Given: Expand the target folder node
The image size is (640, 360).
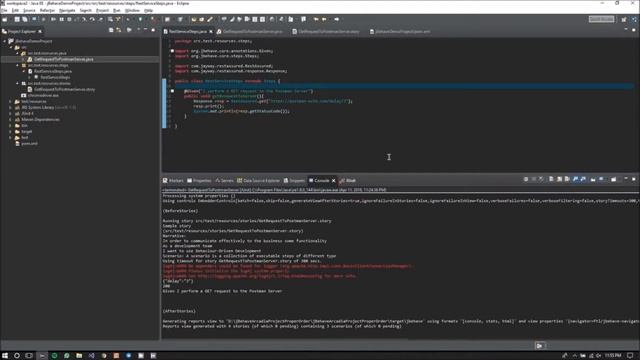Looking at the screenshot, I should 11,131.
